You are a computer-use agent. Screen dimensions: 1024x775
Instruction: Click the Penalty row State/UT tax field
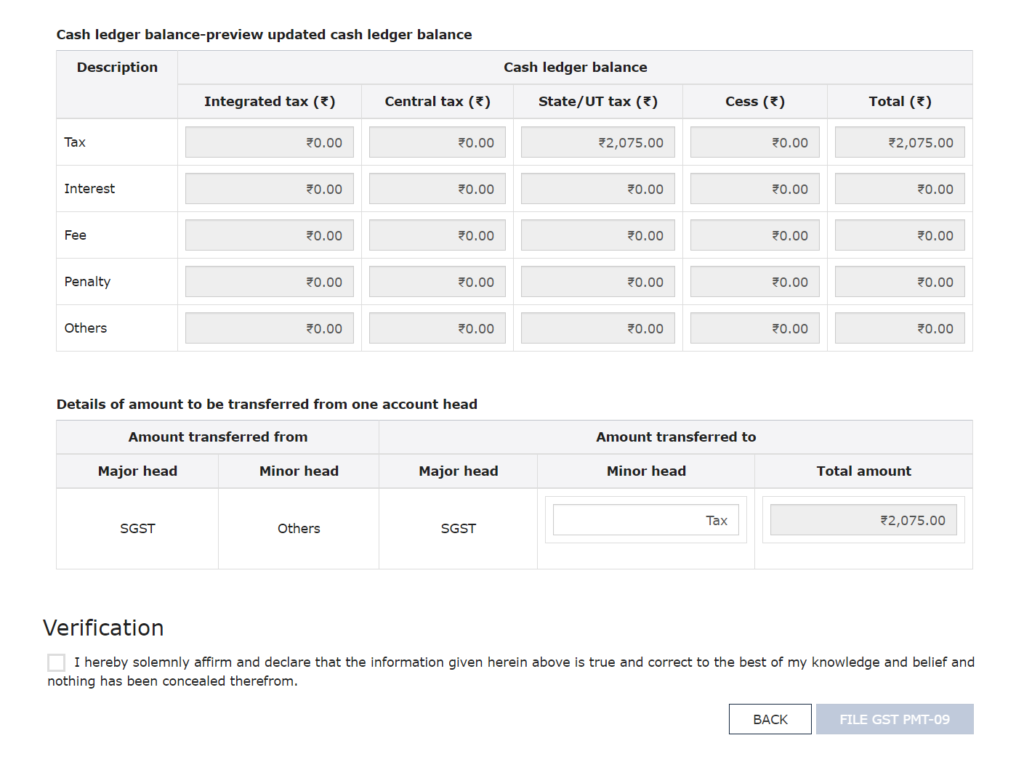(598, 282)
